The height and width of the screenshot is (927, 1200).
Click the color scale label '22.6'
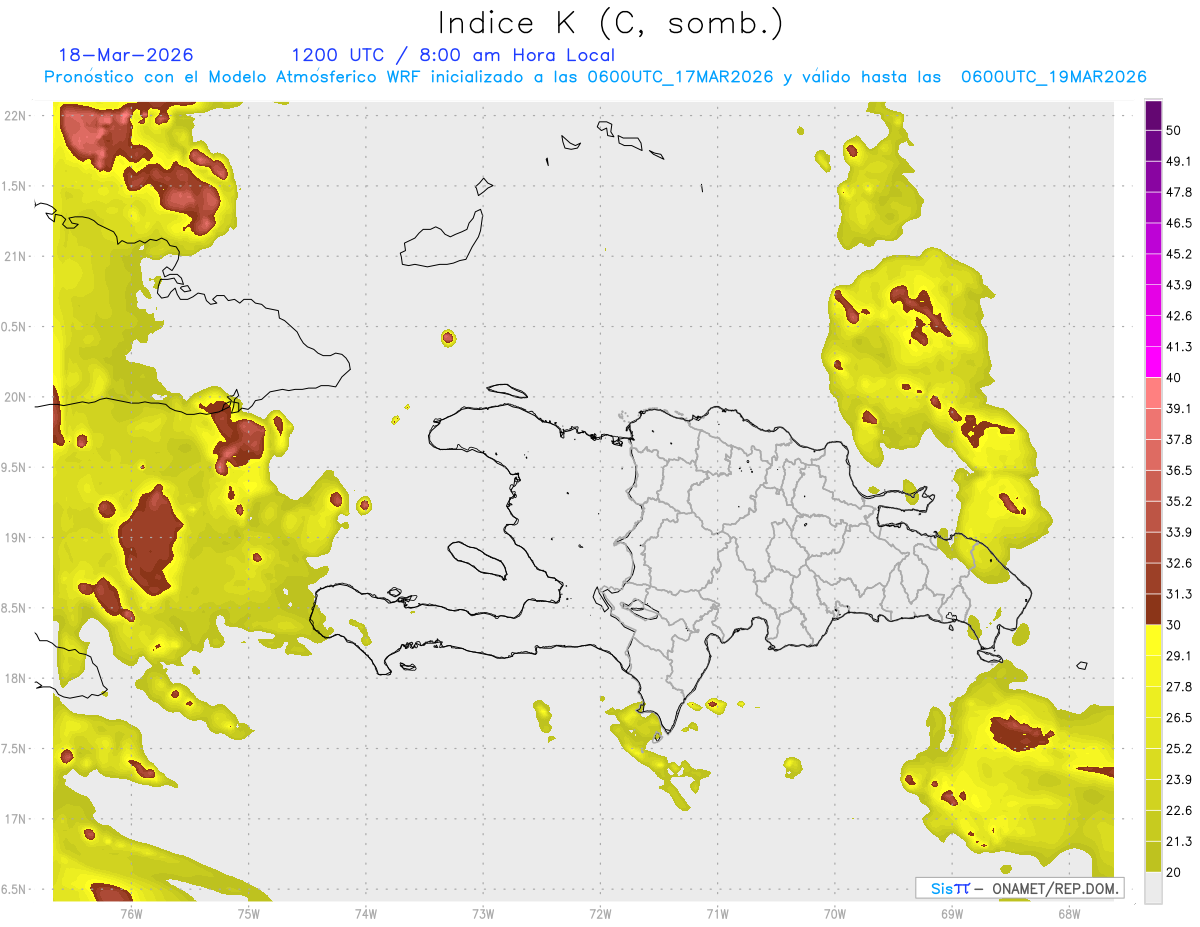[1180, 811]
